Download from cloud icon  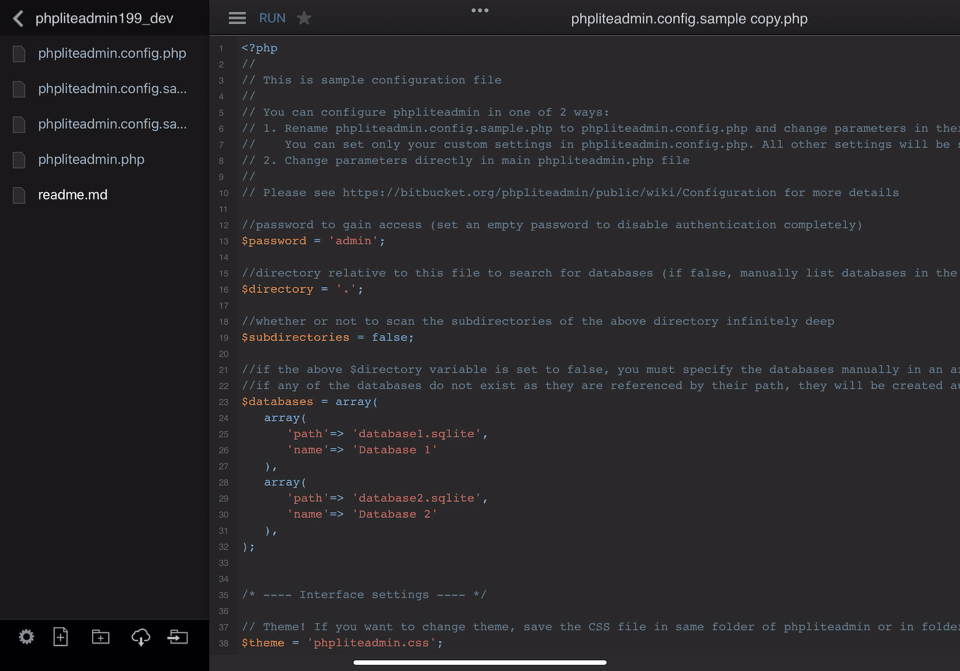[141, 637]
